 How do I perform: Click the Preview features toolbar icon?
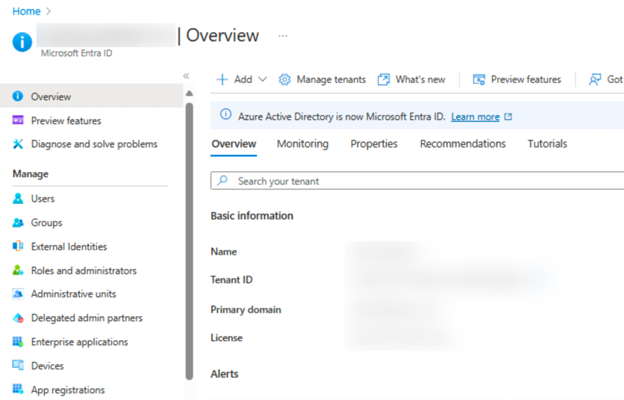[479, 80]
